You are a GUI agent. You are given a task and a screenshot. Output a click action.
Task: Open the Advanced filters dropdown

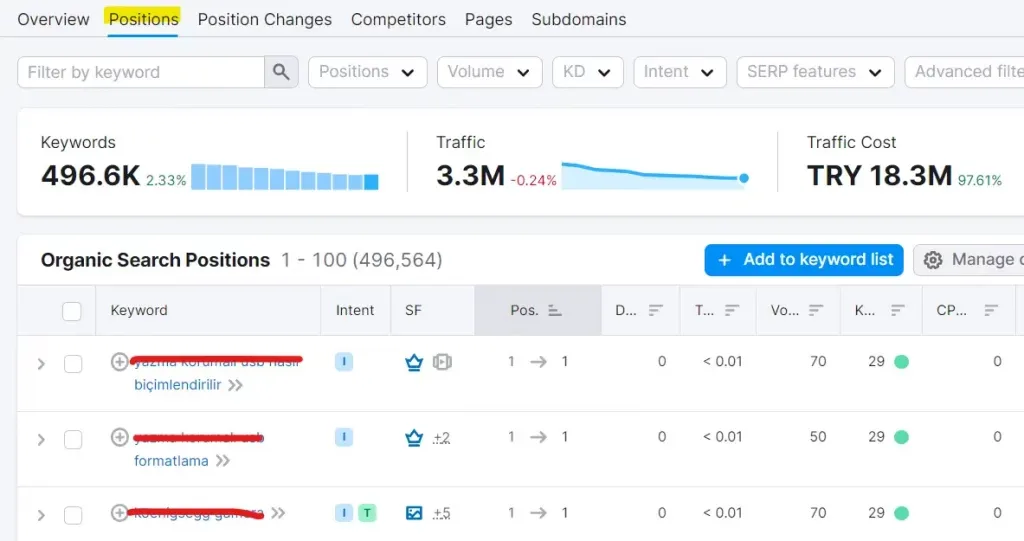pyautogui.click(x=965, y=72)
